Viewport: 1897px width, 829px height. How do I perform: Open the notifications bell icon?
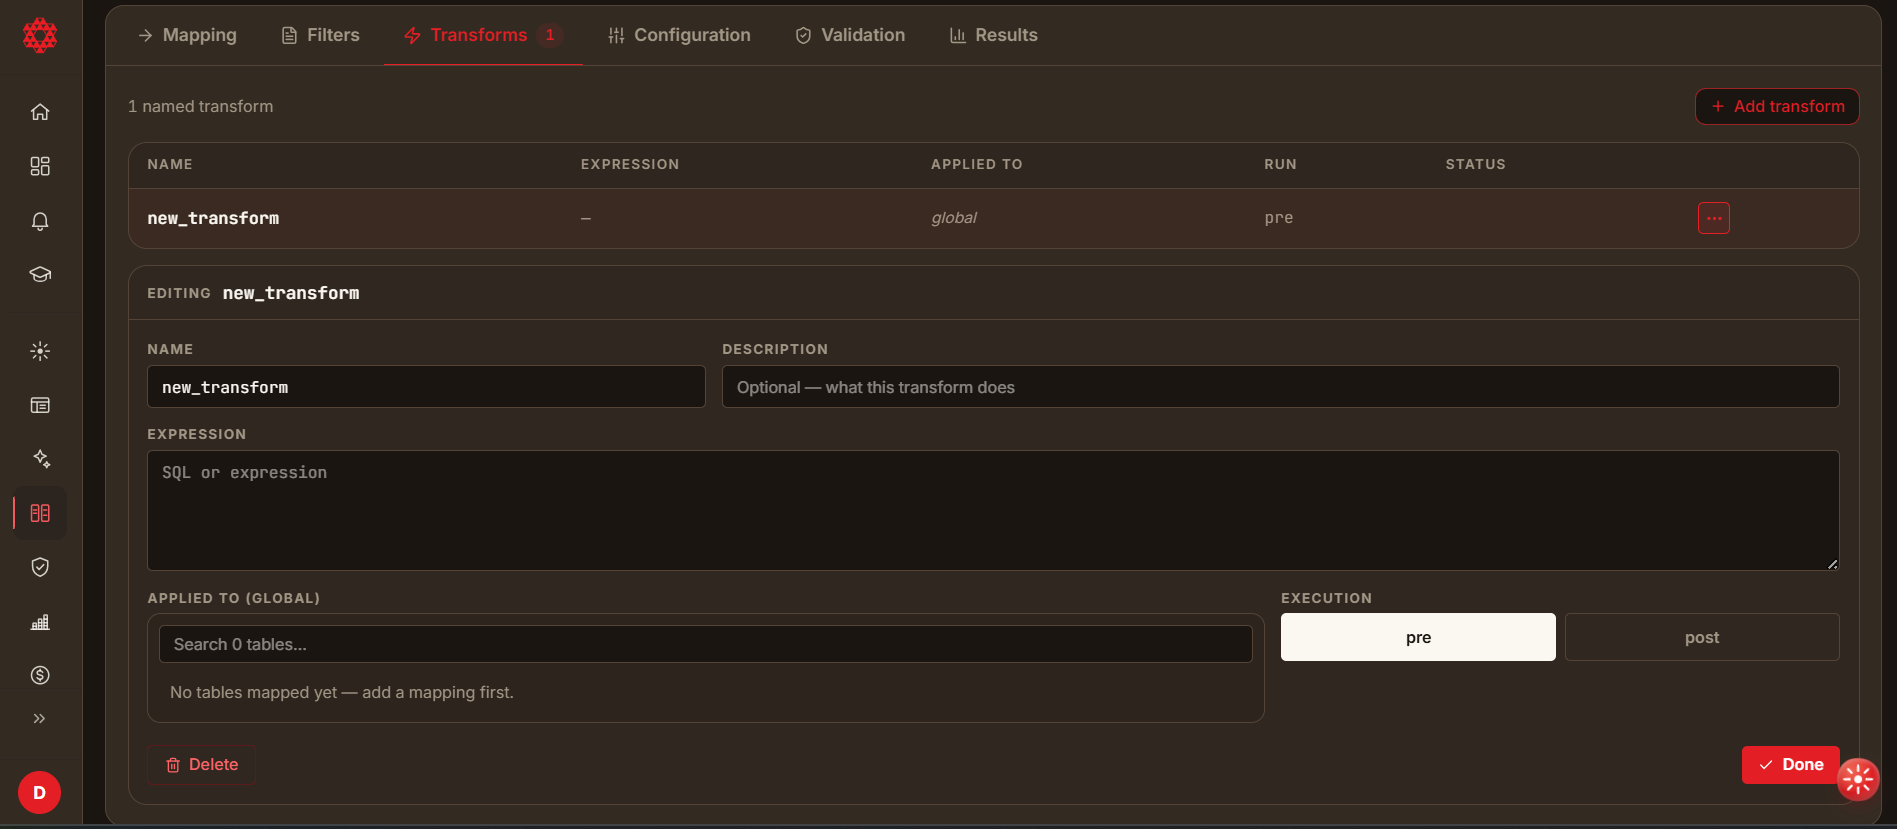(40, 221)
